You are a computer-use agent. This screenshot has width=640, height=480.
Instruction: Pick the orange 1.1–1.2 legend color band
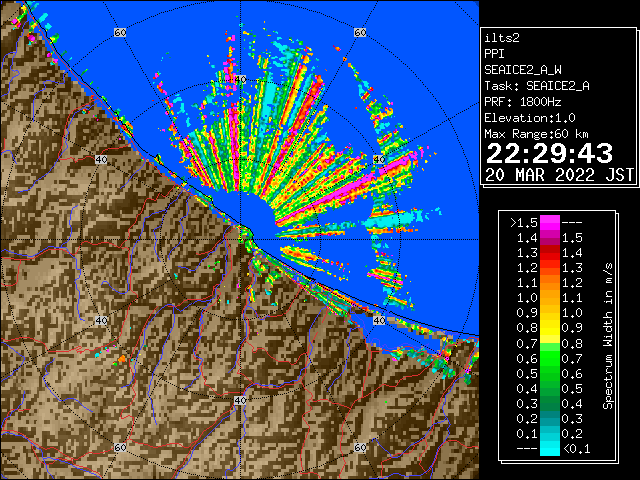[550, 282]
